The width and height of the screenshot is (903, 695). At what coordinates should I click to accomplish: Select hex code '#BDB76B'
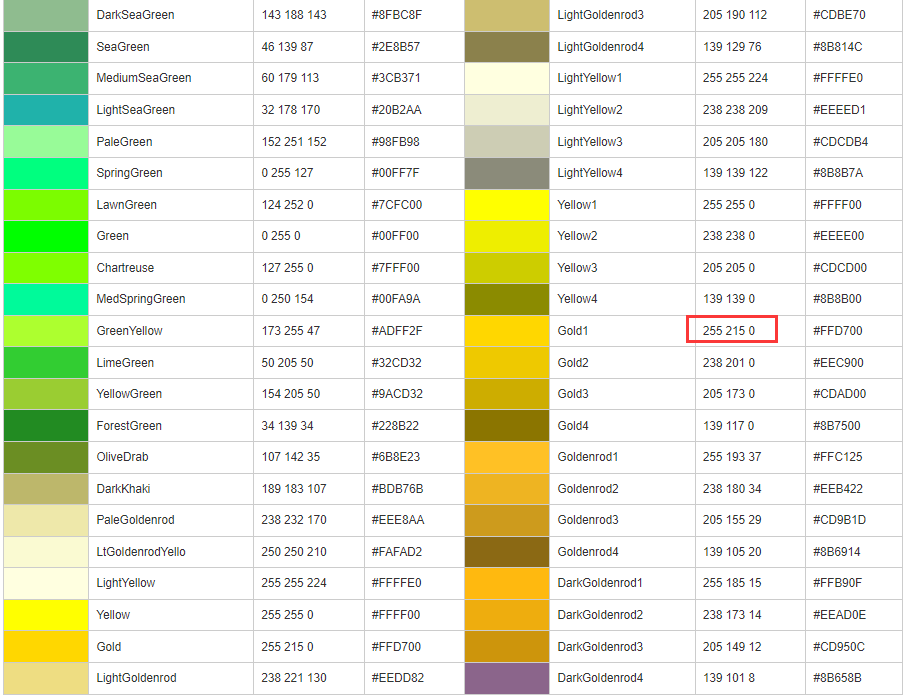(397, 489)
